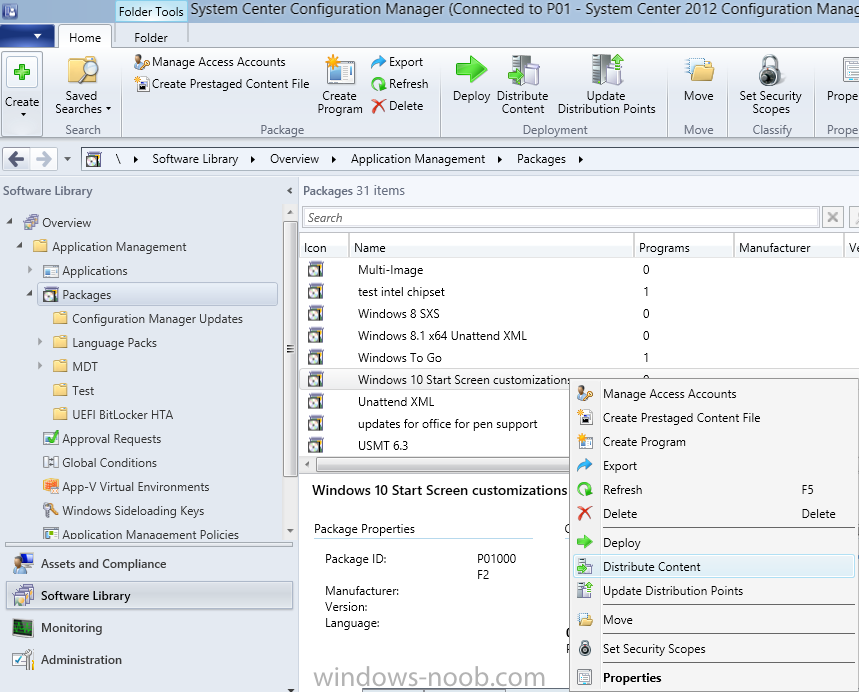The image size is (859, 692).
Task: Click Refresh in the ribbon
Action: pos(399,84)
